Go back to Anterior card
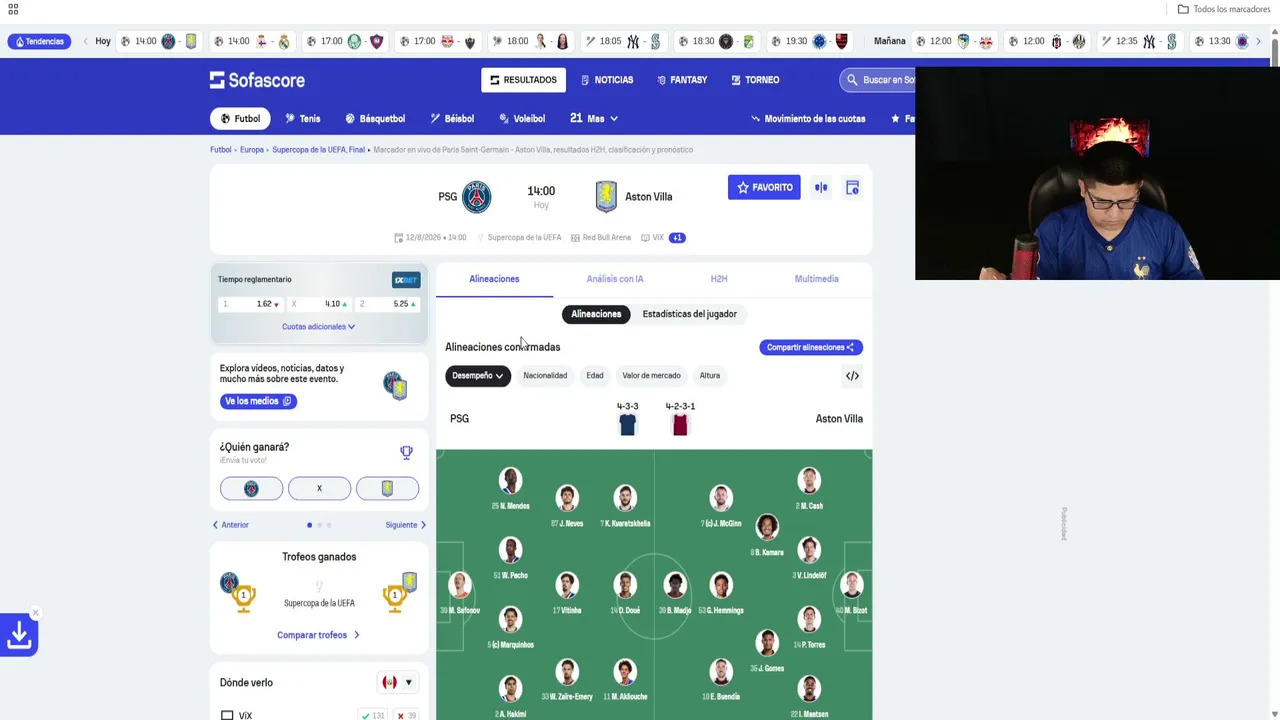1280x720 pixels. [230, 525]
